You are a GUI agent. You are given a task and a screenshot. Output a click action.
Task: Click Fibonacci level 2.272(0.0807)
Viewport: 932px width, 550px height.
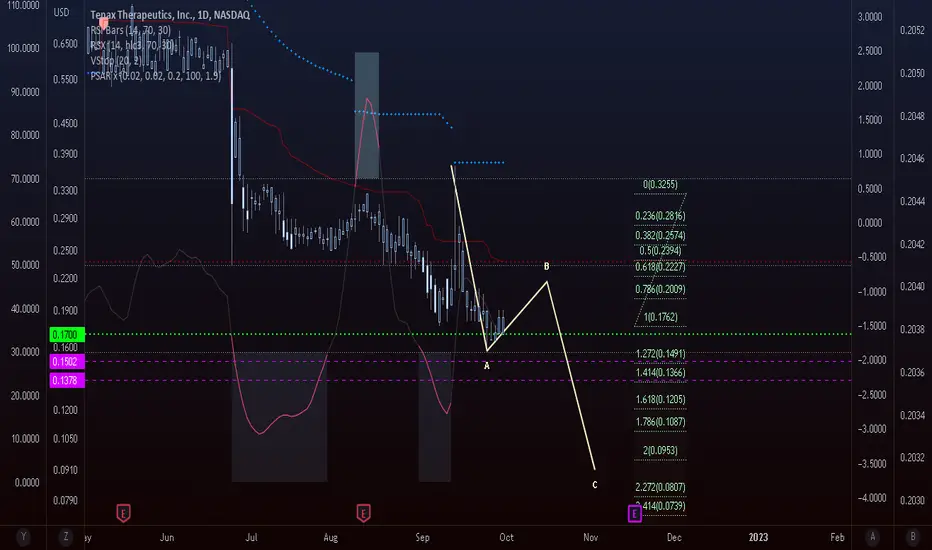point(660,488)
